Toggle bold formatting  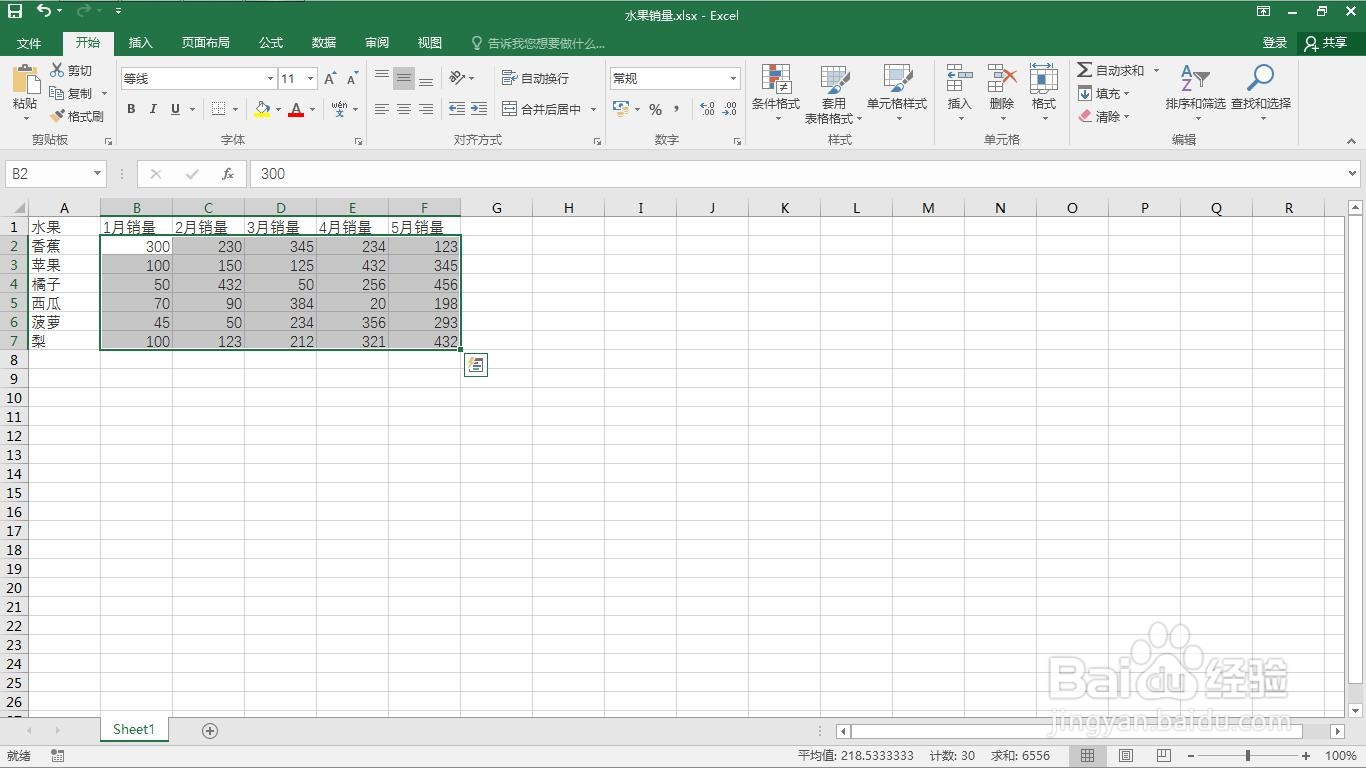pyautogui.click(x=131, y=109)
